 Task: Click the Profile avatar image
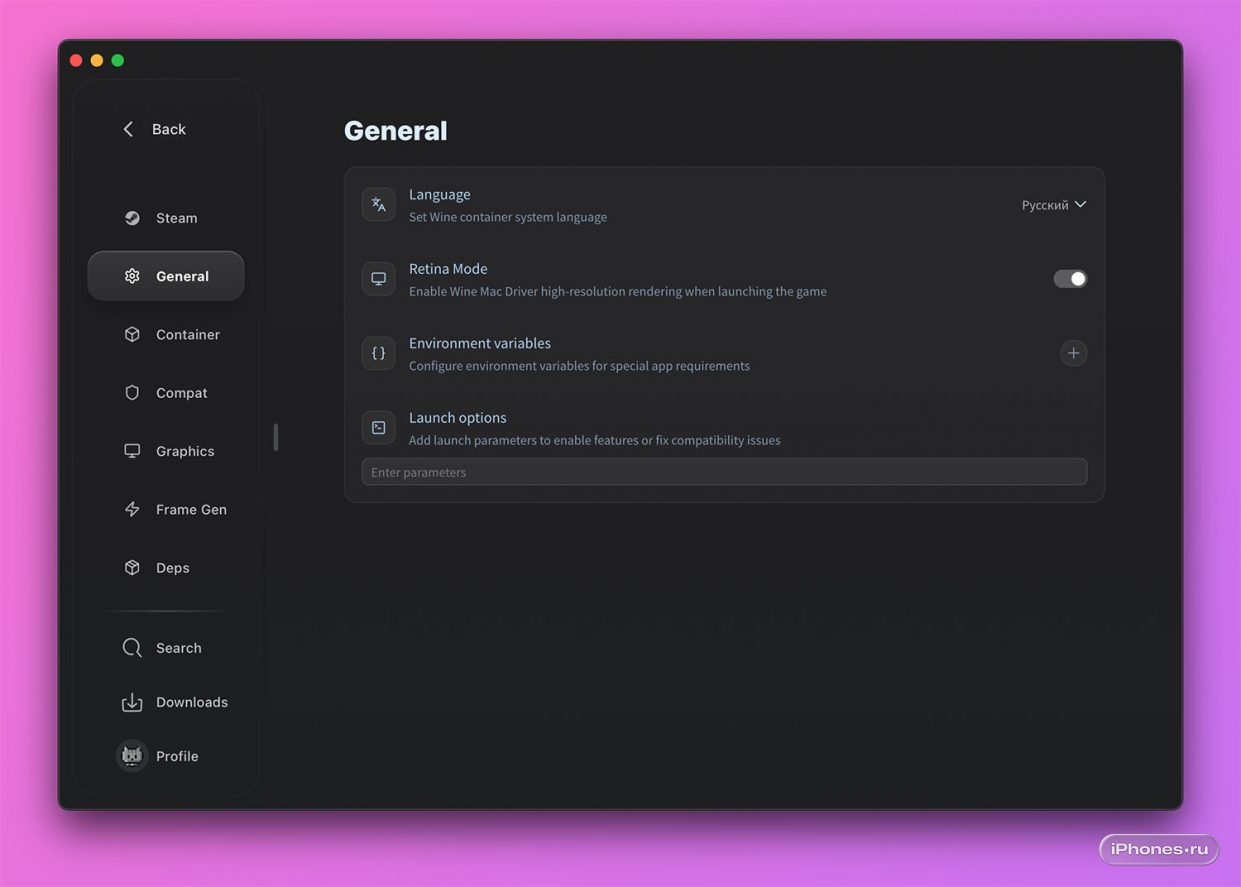[132, 756]
